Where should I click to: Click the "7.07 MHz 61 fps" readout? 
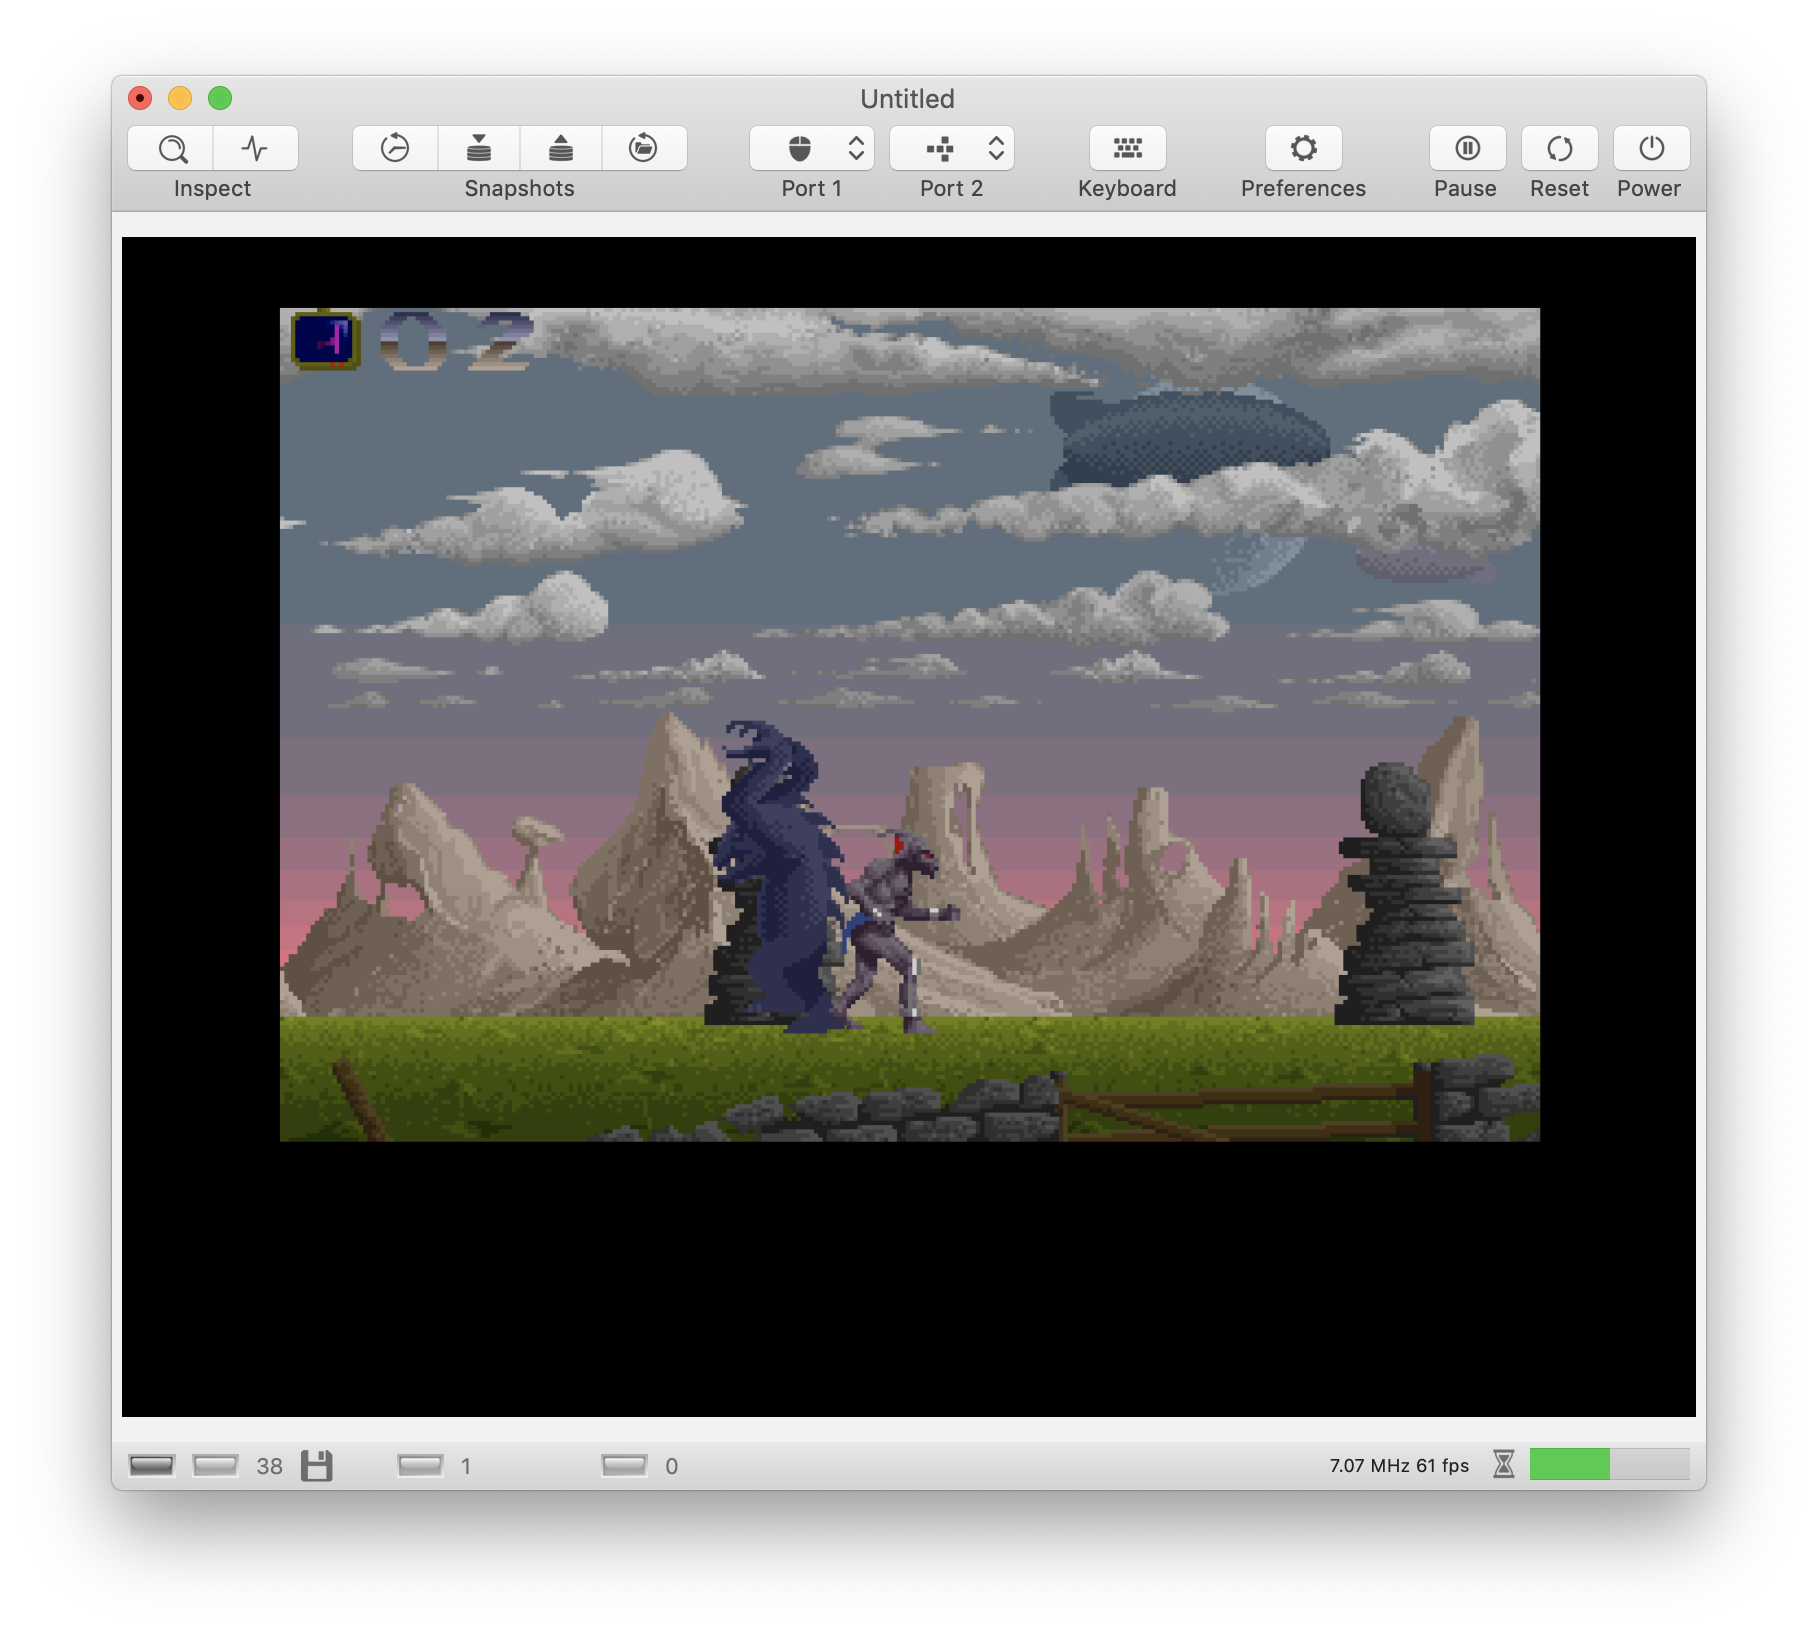point(1399,1466)
